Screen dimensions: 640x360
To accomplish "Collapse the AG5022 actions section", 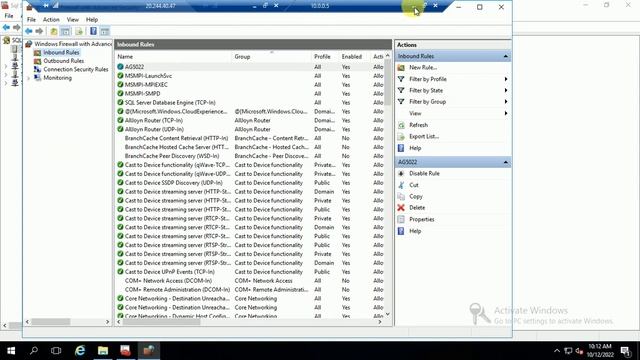I will pyautogui.click(x=506, y=162).
